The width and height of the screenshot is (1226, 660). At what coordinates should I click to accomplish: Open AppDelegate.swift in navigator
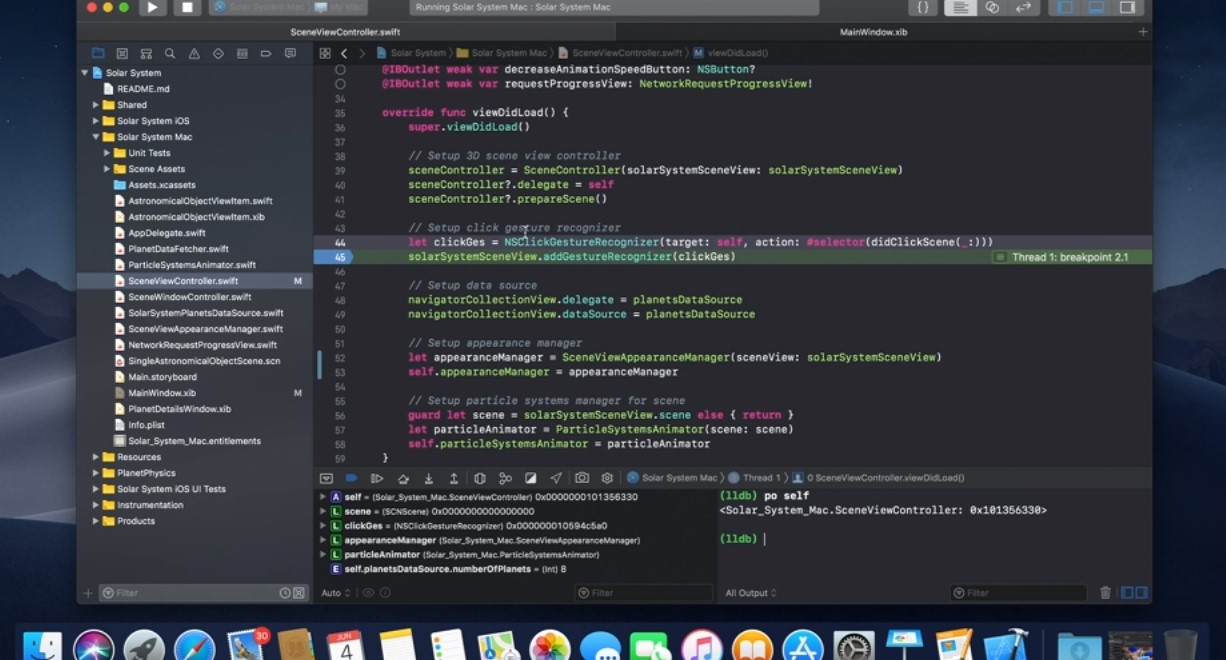[166, 233]
